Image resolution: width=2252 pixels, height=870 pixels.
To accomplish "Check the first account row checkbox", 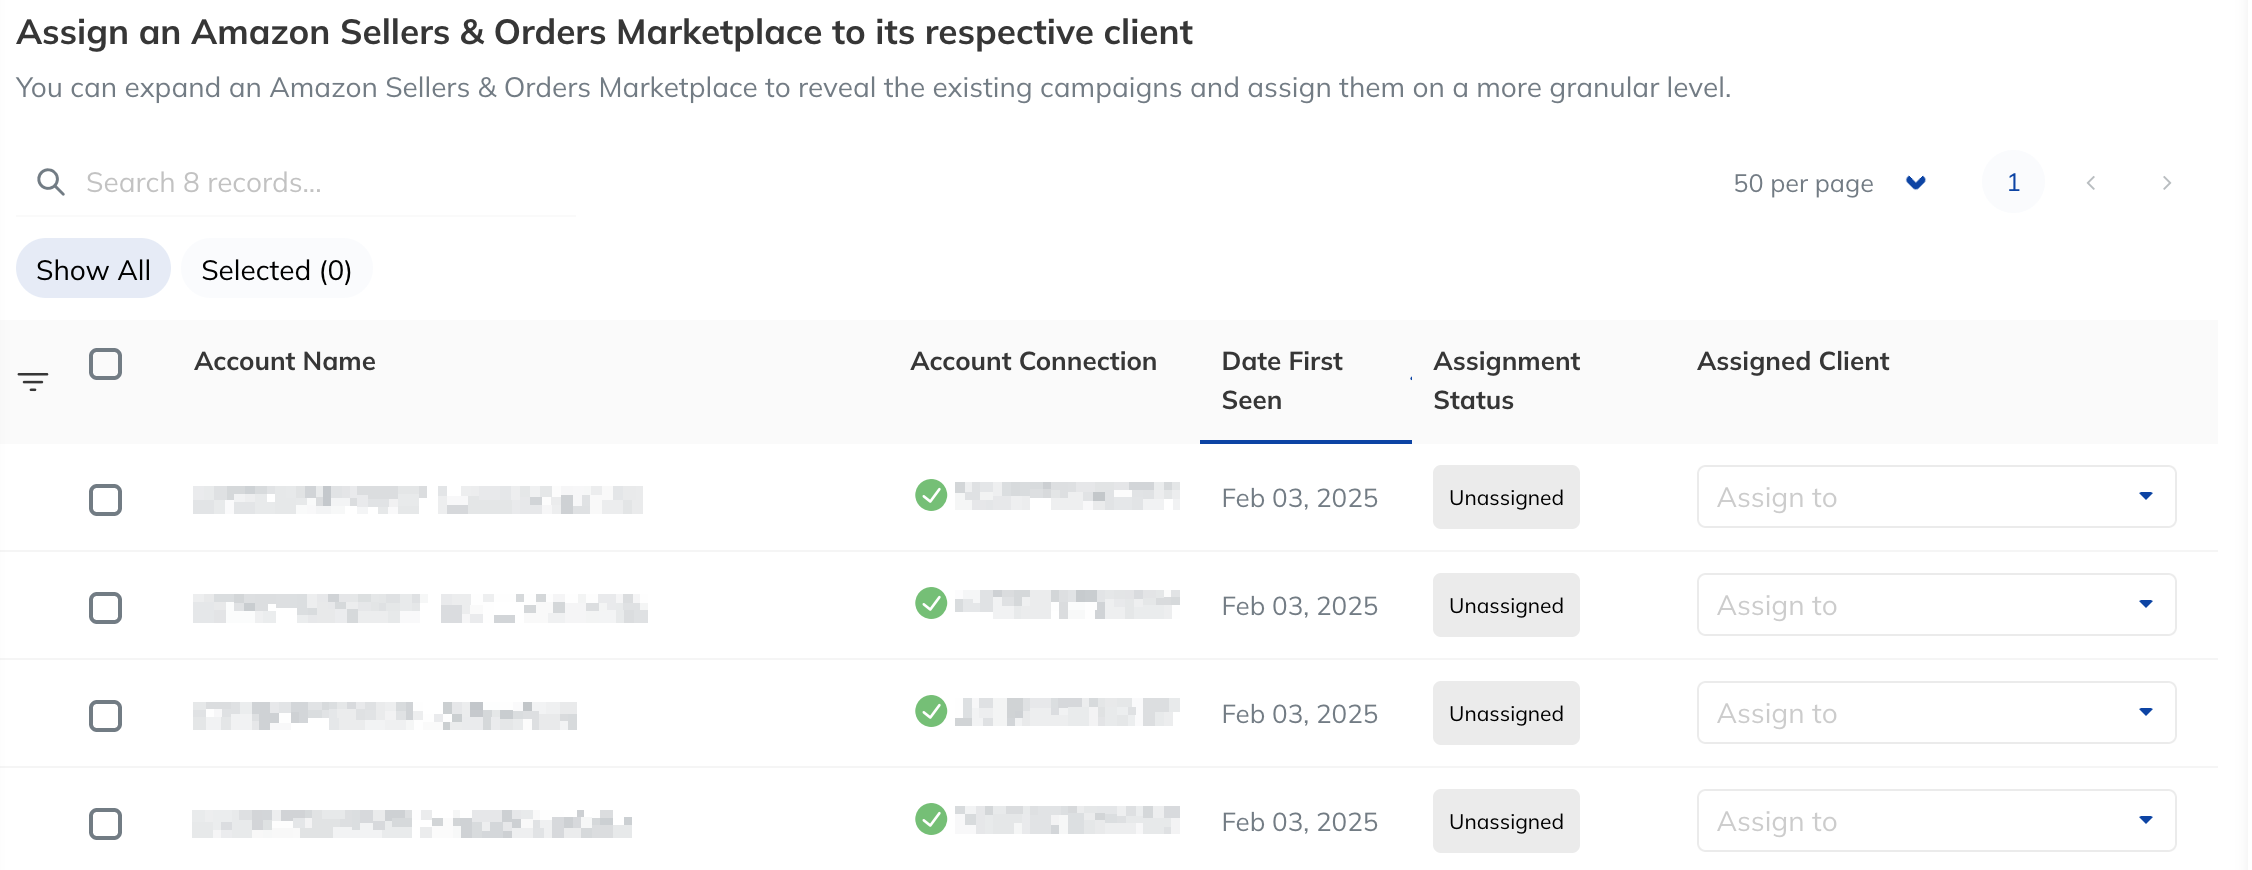I will [105, 499].
